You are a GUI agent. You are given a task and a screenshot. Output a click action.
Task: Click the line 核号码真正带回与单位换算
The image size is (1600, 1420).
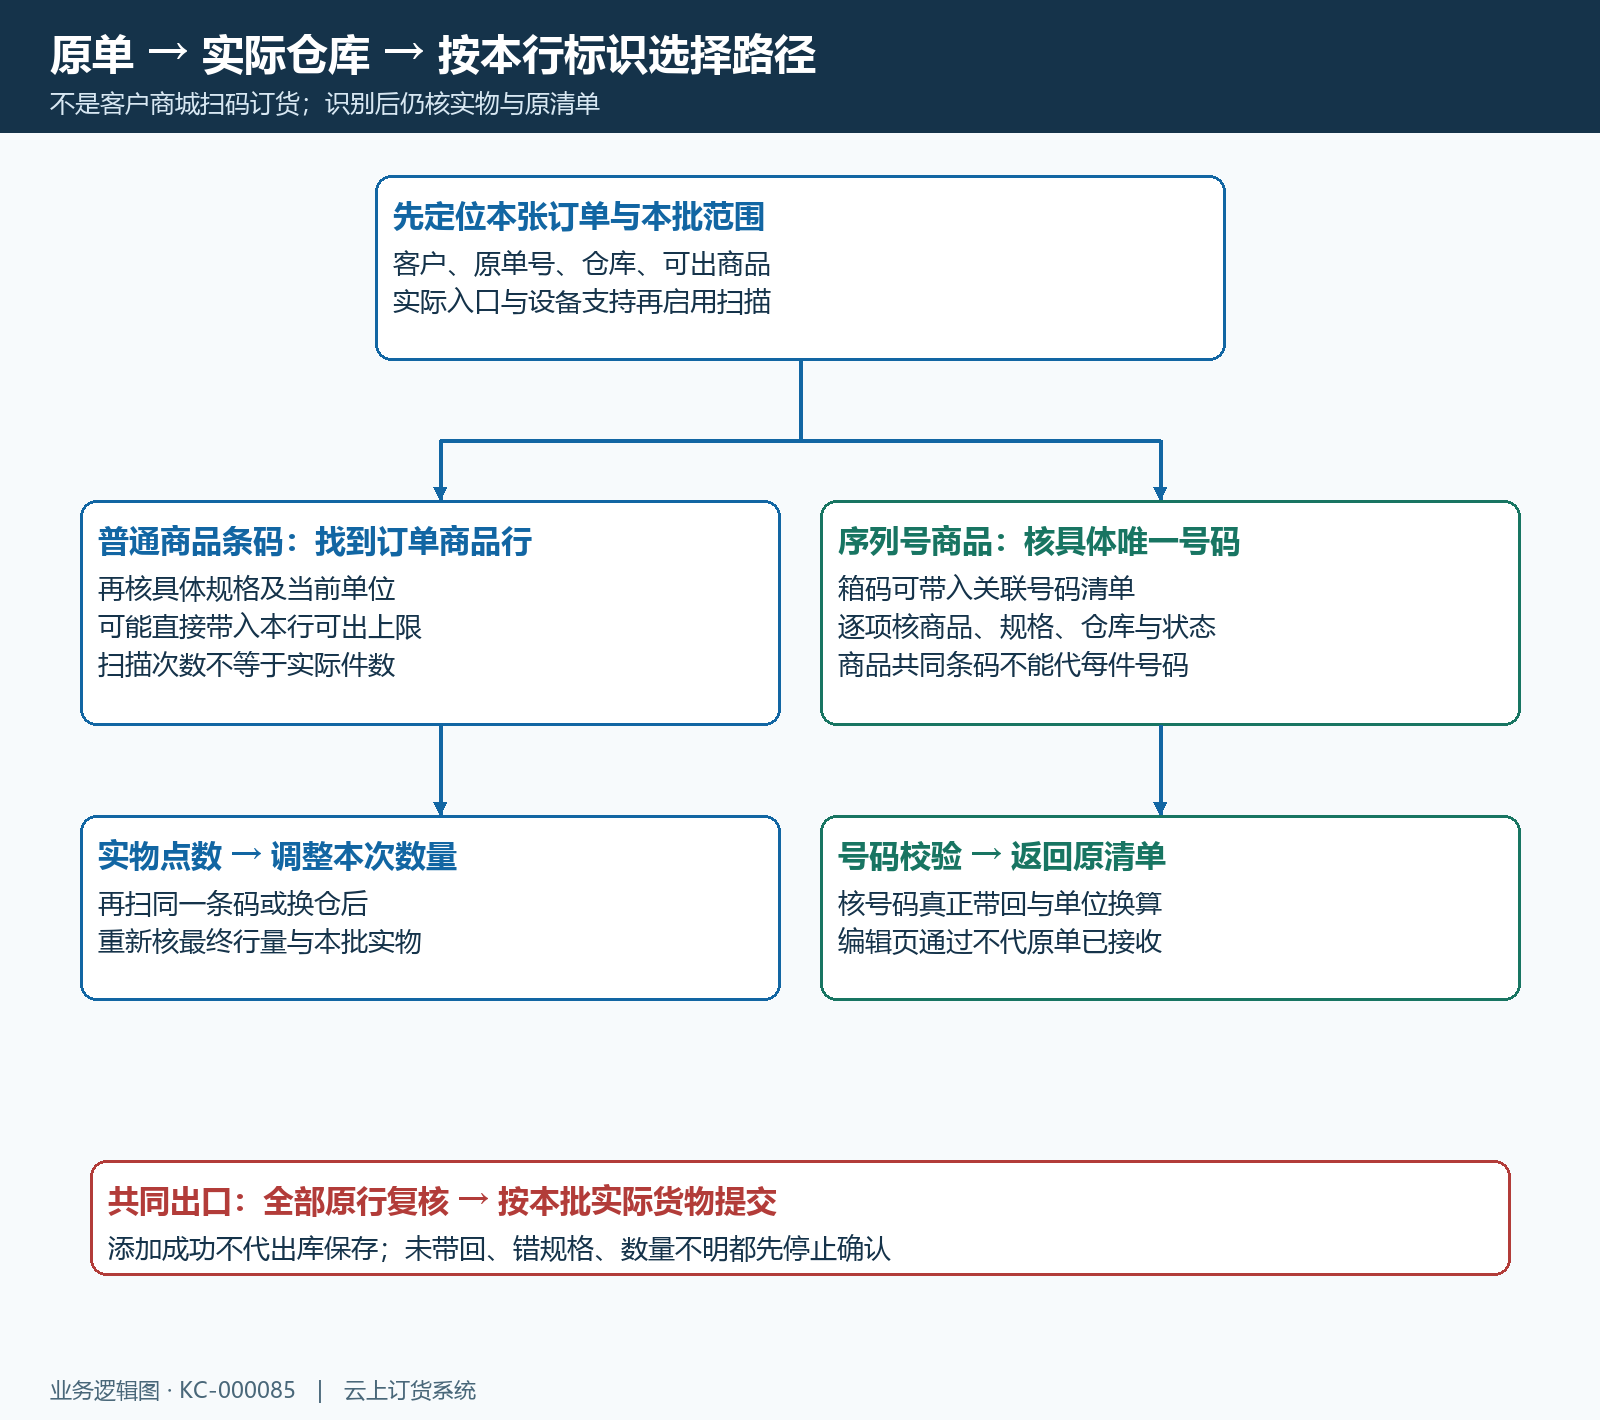click(1000, 904)
